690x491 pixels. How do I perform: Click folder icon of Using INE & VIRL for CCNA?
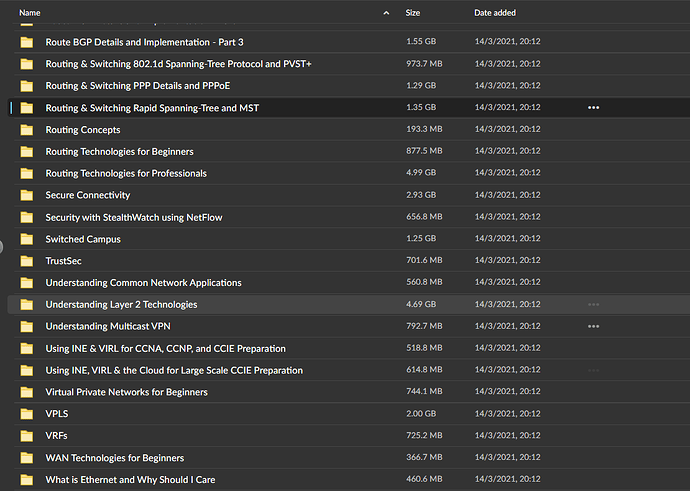tap(27, 348)
